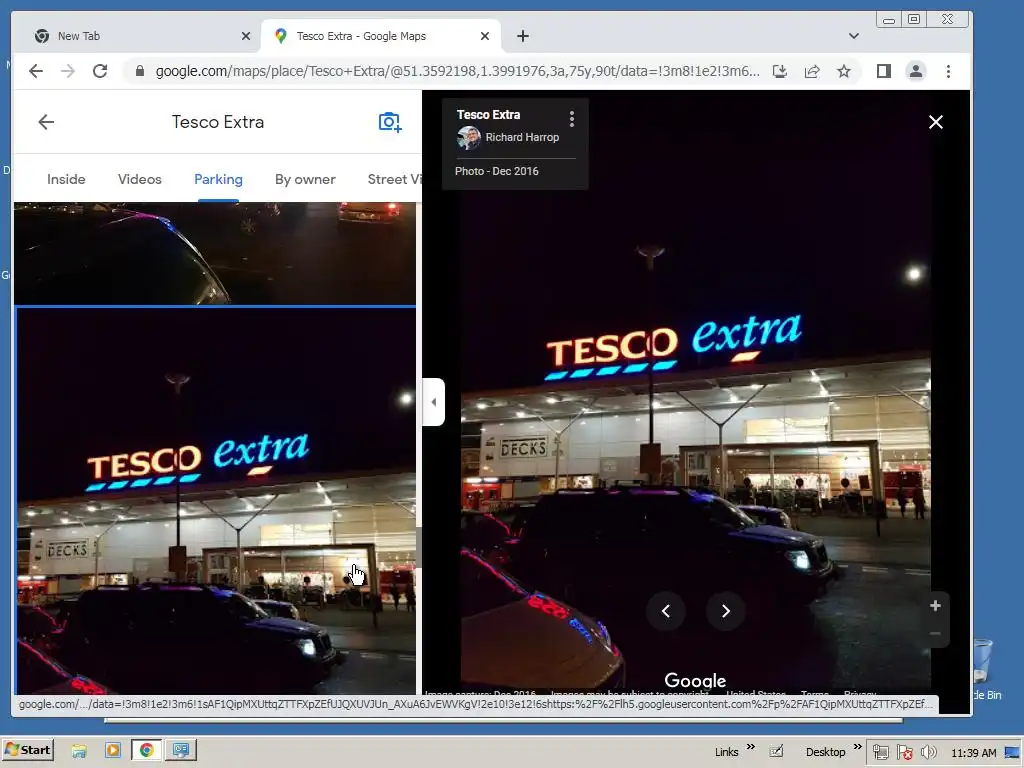Viewport: 1024px width, 768px height.
Task: View site security lock info
Action: point(140,71)
